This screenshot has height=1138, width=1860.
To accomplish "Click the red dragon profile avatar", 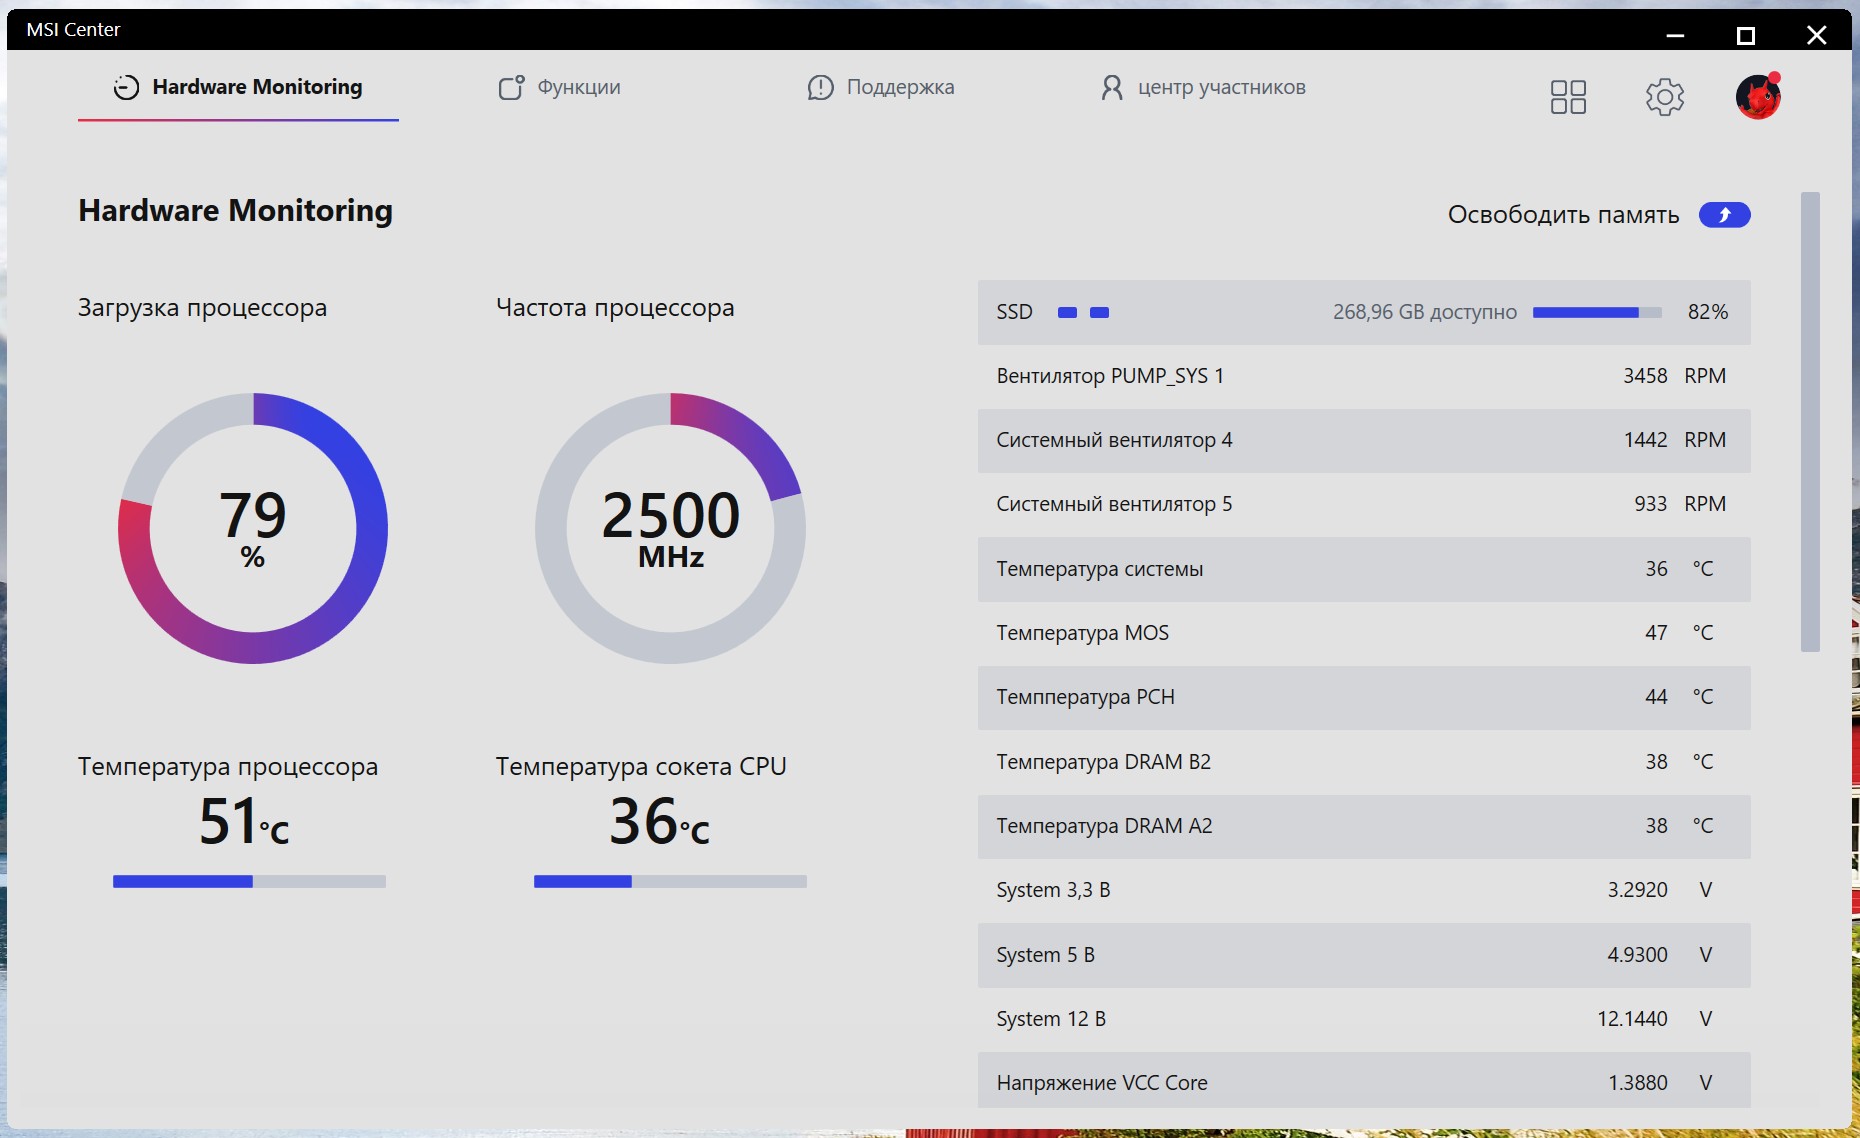I will [1758, 97].
